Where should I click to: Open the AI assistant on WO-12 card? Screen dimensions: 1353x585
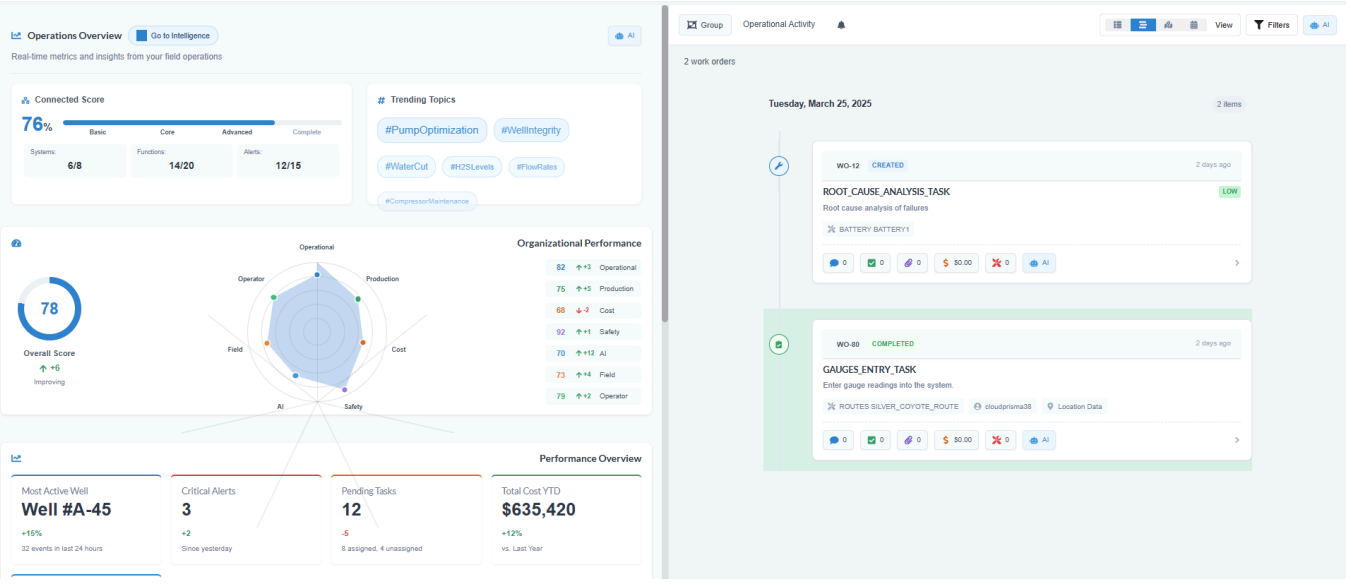[1038, 262]
